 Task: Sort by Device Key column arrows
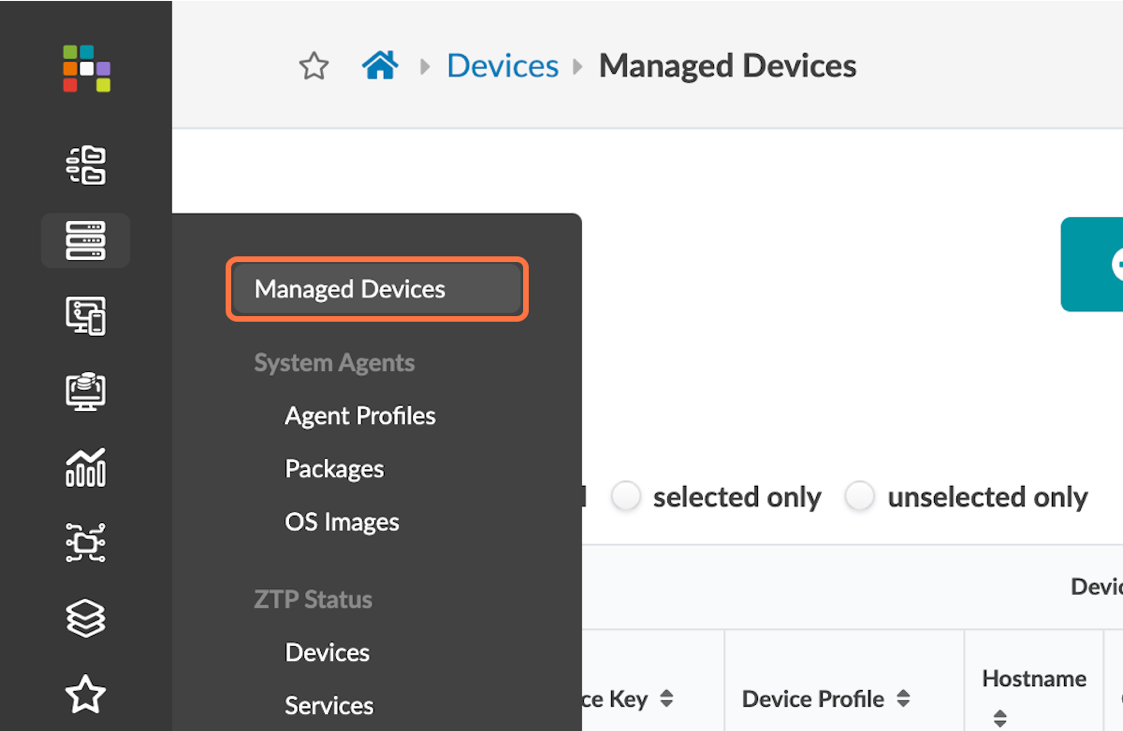pyautogui.click(x=667, y=699)
